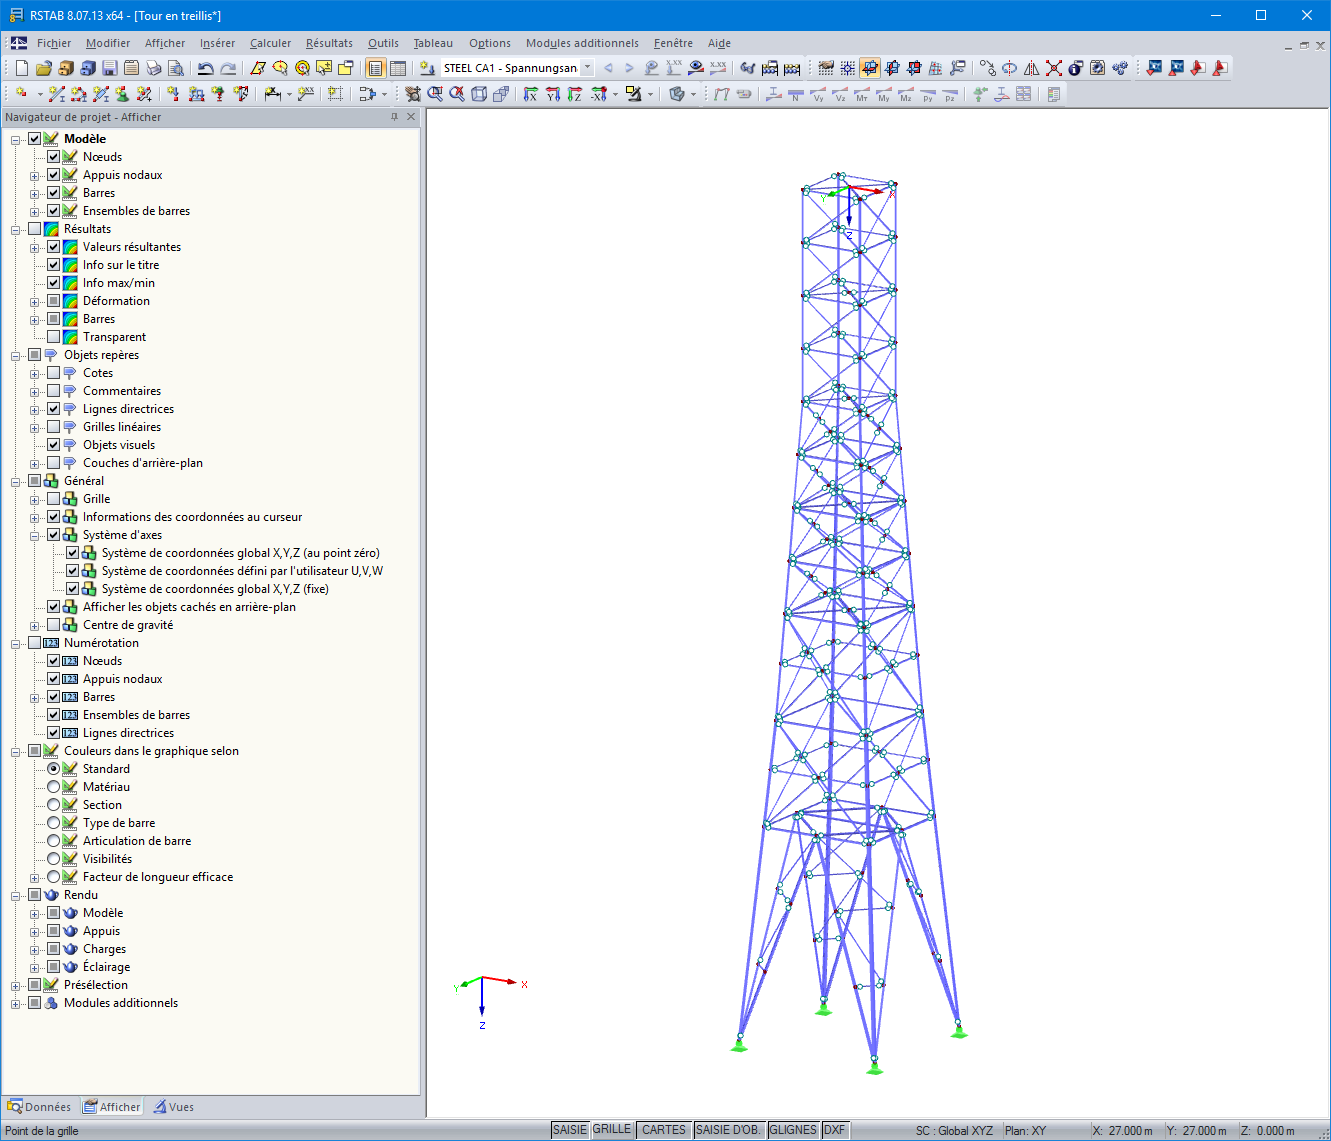Select the Zoom tool in the toolbar

pyautogui.click(x=437, y=94)
